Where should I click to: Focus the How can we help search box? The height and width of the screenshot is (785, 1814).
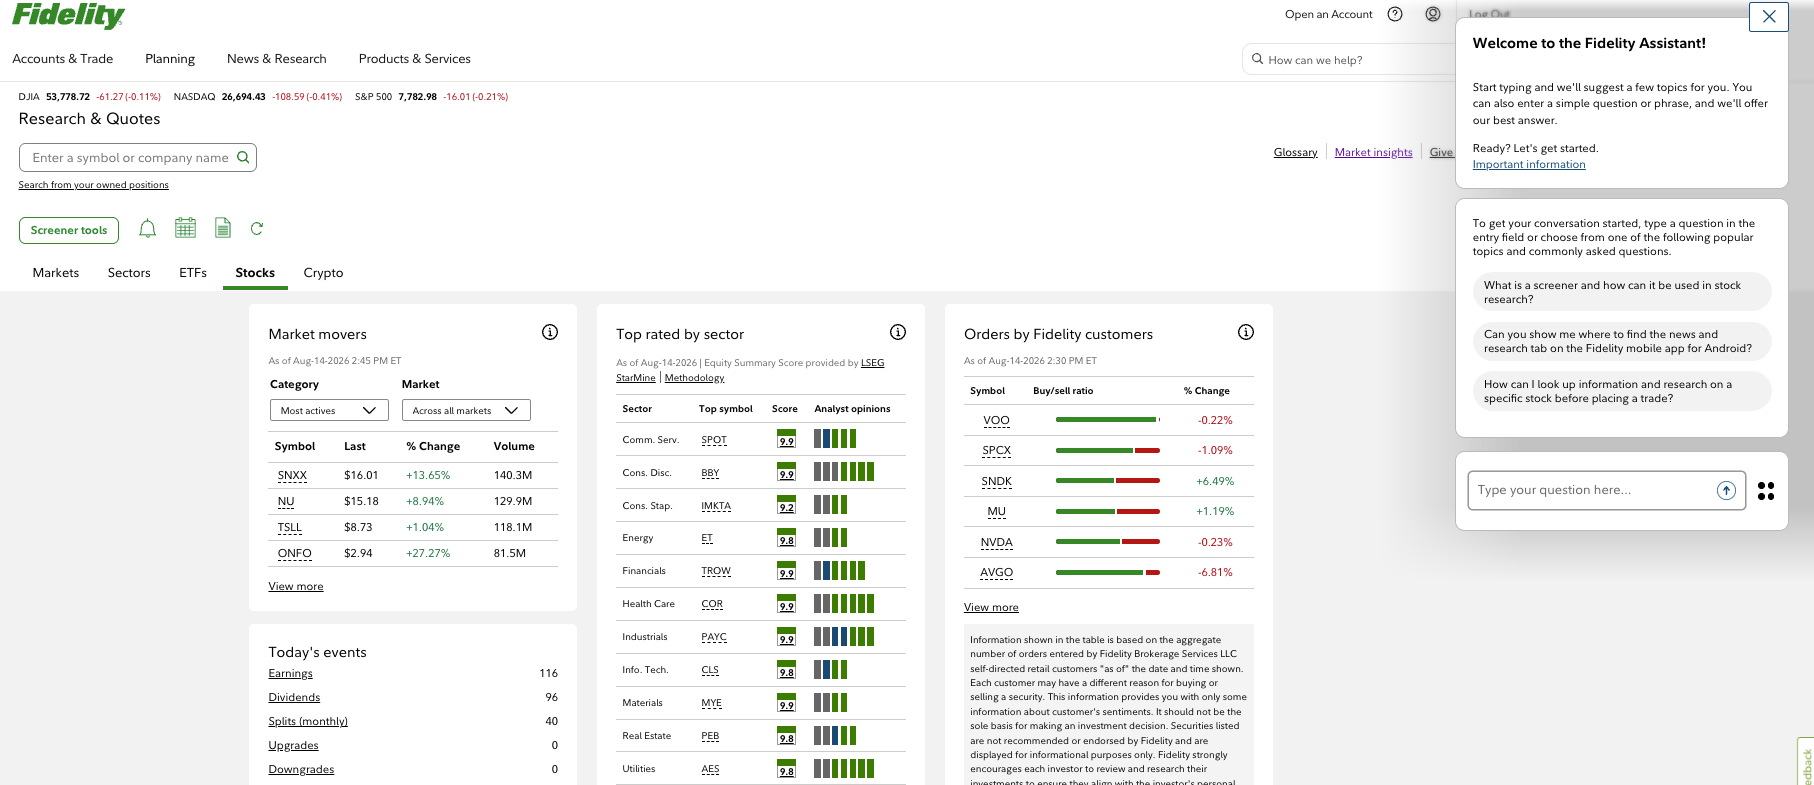1350,60
